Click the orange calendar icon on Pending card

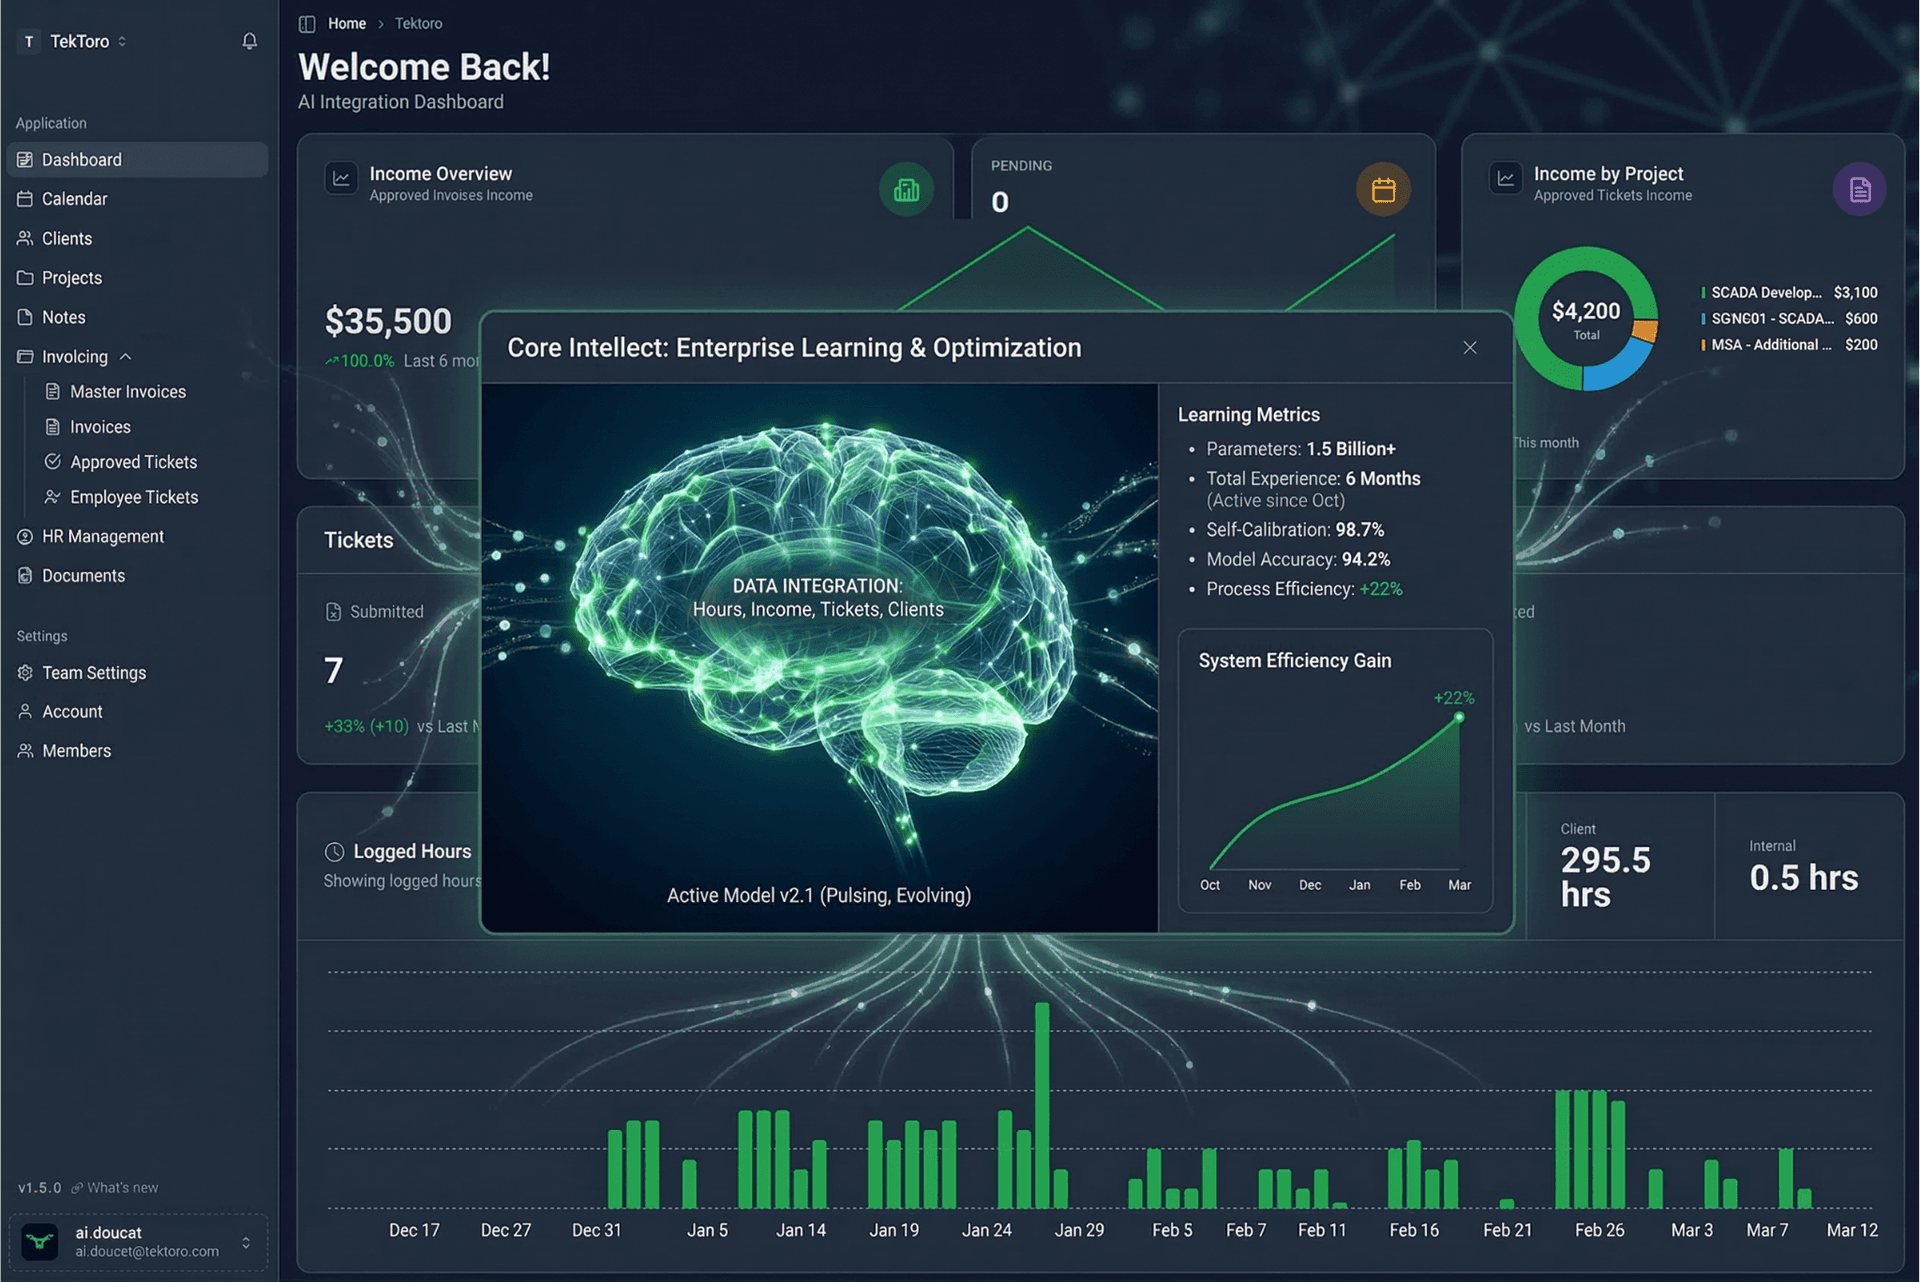point(1384,188)
